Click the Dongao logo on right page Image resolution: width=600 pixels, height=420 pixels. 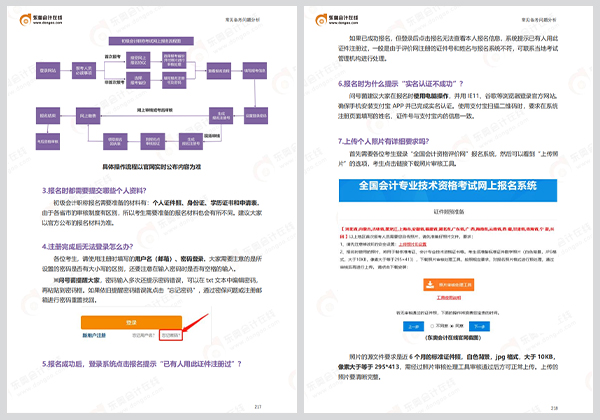(x=337, y=20)
